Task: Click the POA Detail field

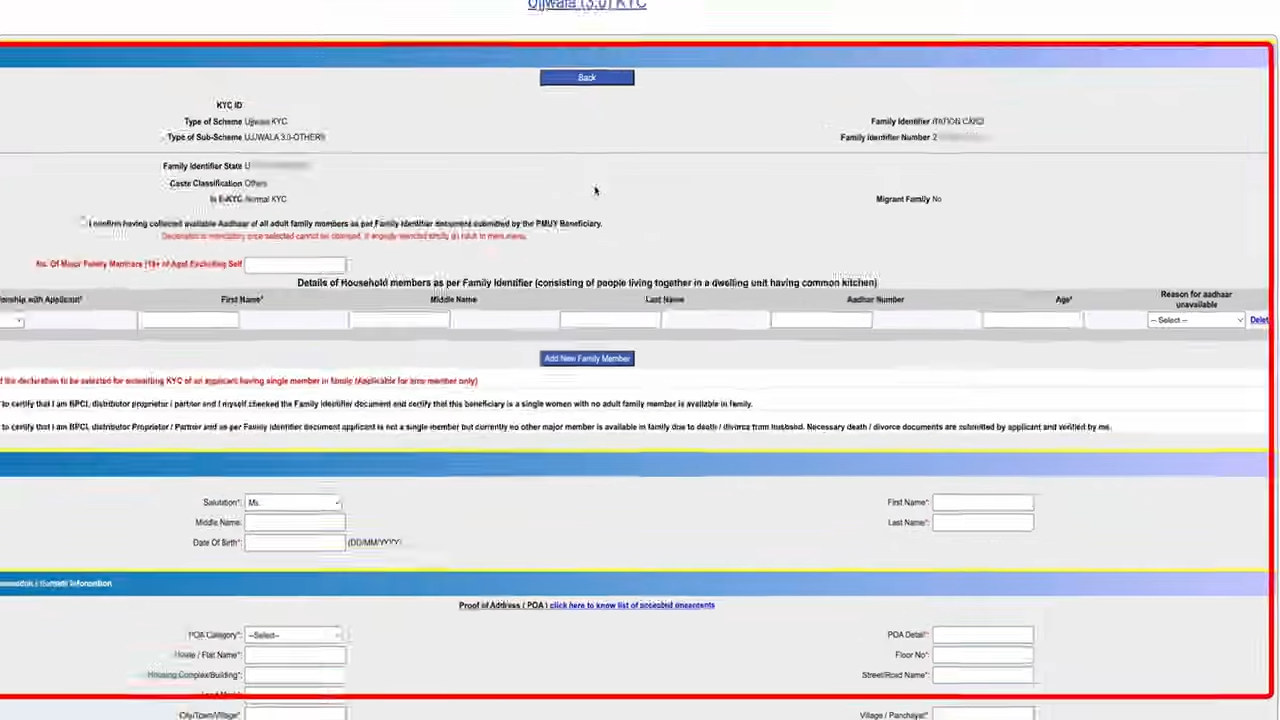Action: point(981,634)
